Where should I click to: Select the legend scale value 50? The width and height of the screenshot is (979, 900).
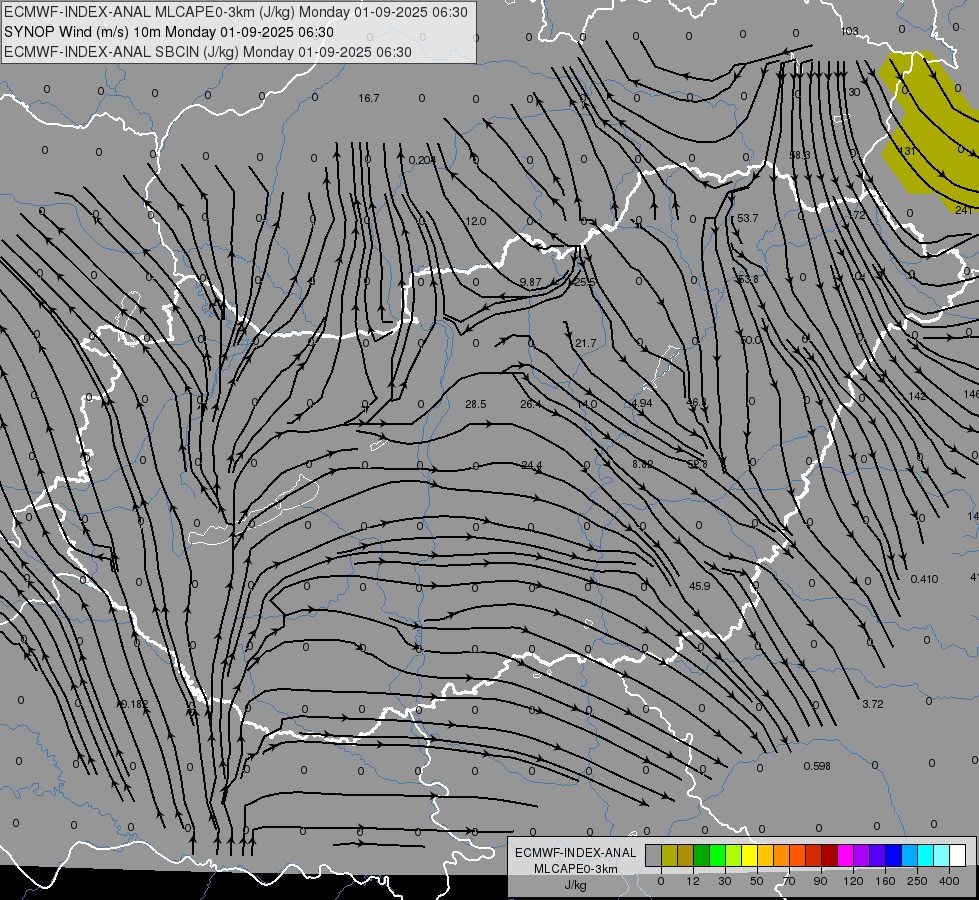coord(757,881)
